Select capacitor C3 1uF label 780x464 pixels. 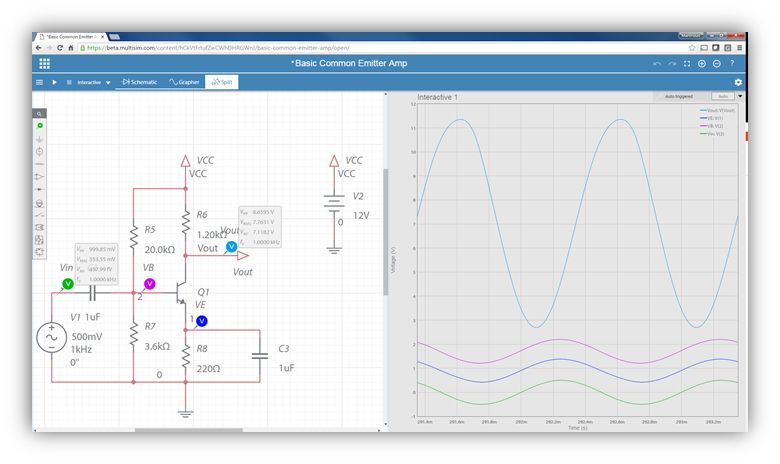click(287, 368)
